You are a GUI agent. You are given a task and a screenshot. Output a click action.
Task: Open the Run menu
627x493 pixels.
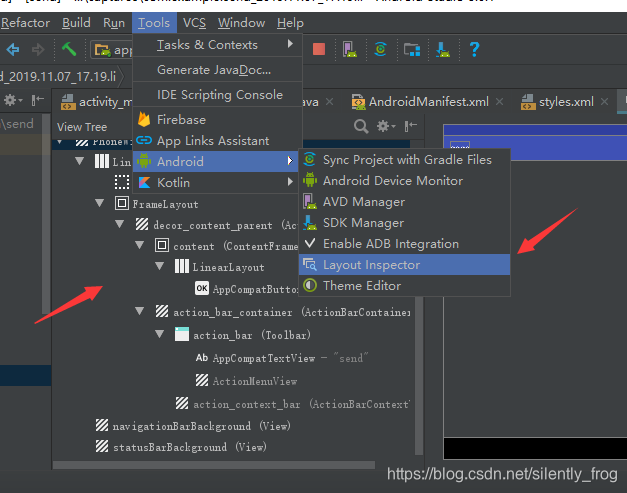[x=114, y=23]
